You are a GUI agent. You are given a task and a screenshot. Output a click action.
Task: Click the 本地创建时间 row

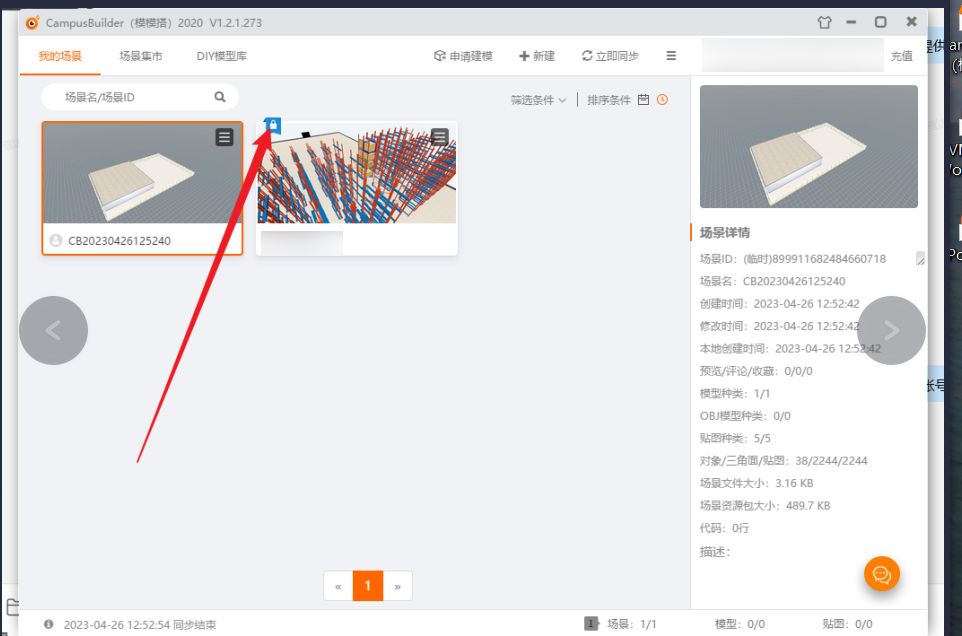tap(790, 348)
